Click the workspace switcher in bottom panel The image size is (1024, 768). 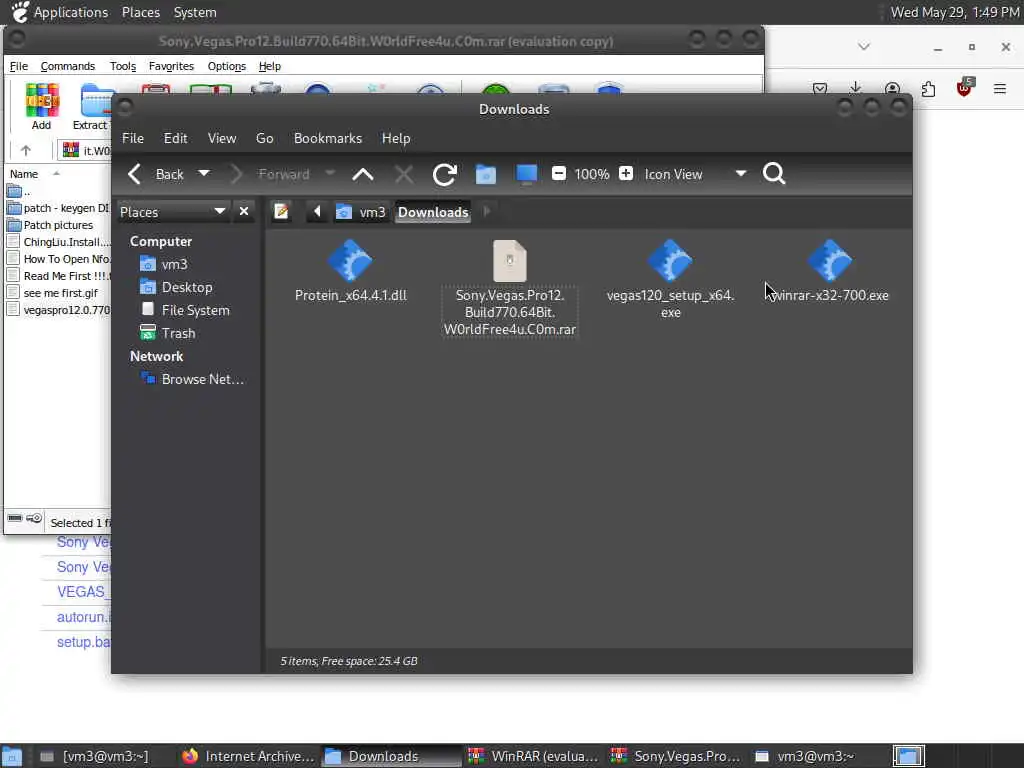pyautogui.click(x=908, y=756)
